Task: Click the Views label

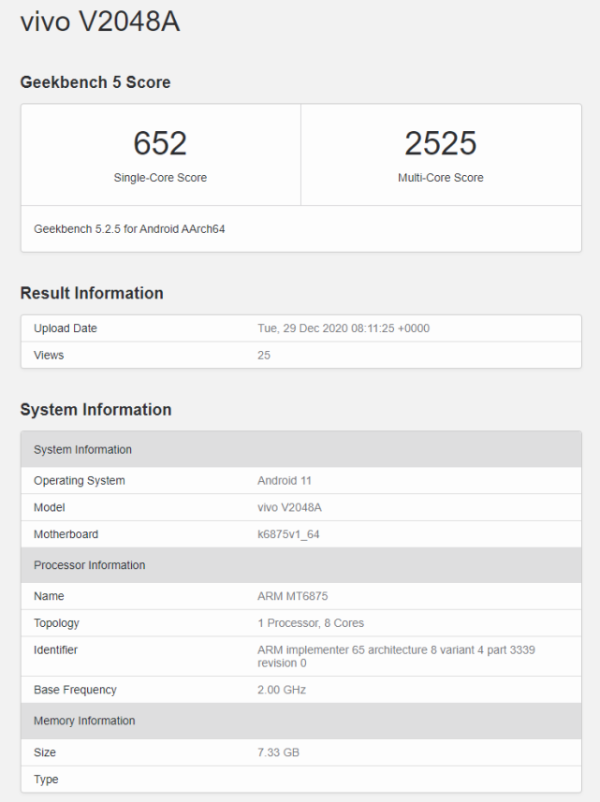Action: coord(49,355)
